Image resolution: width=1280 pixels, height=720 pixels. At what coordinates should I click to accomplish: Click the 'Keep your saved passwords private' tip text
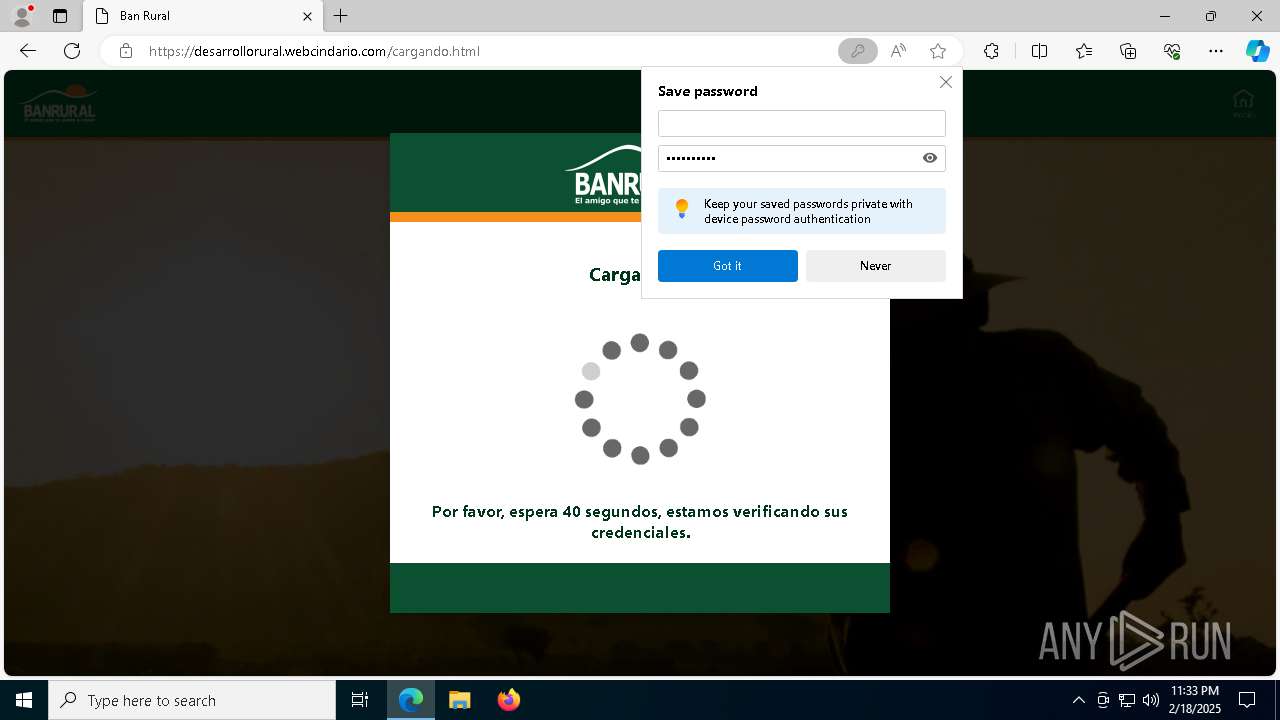tap(808, 211)
